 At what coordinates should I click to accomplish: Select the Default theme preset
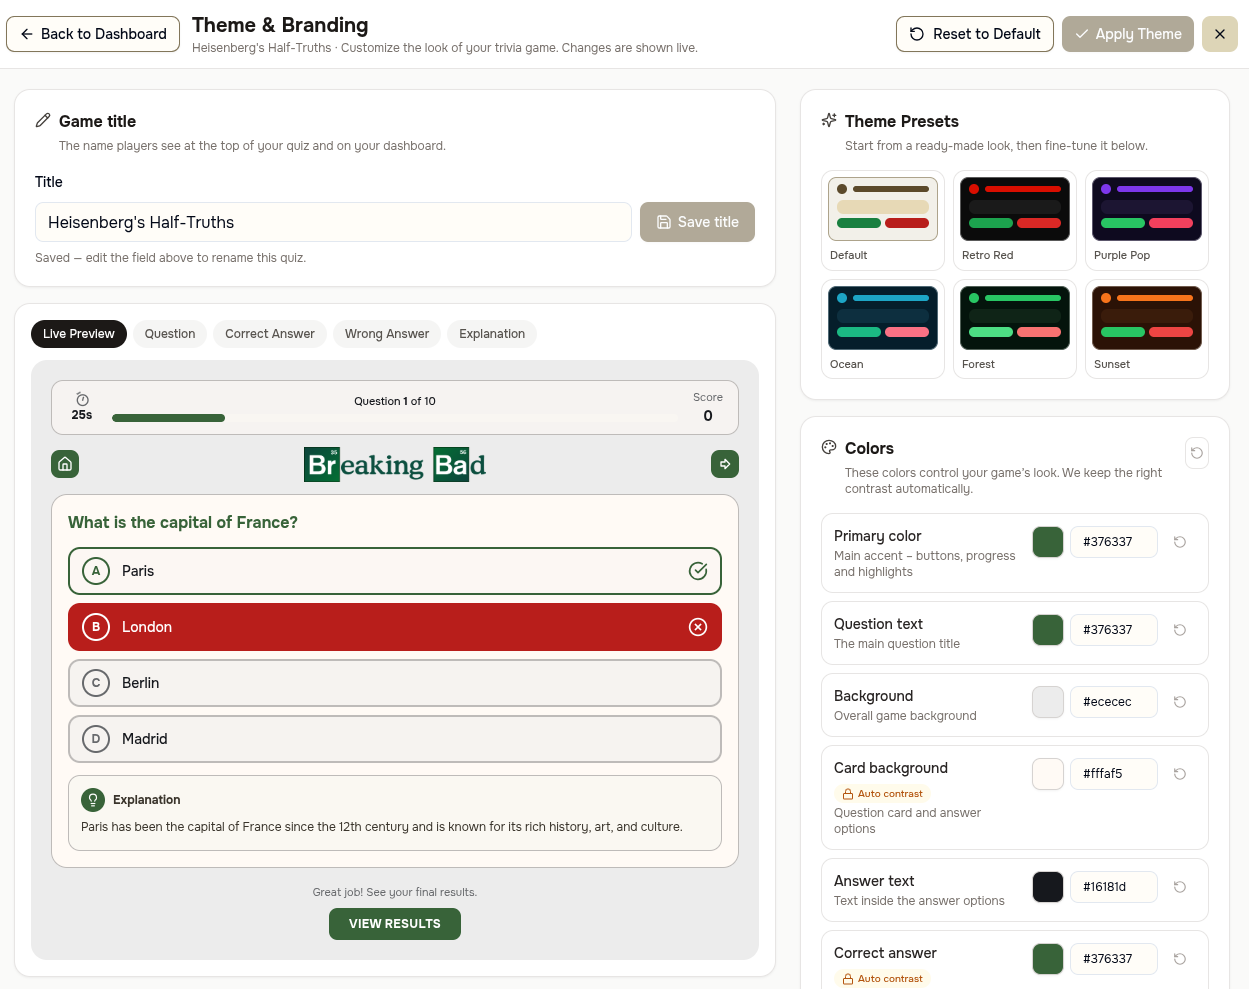[883, 220]
